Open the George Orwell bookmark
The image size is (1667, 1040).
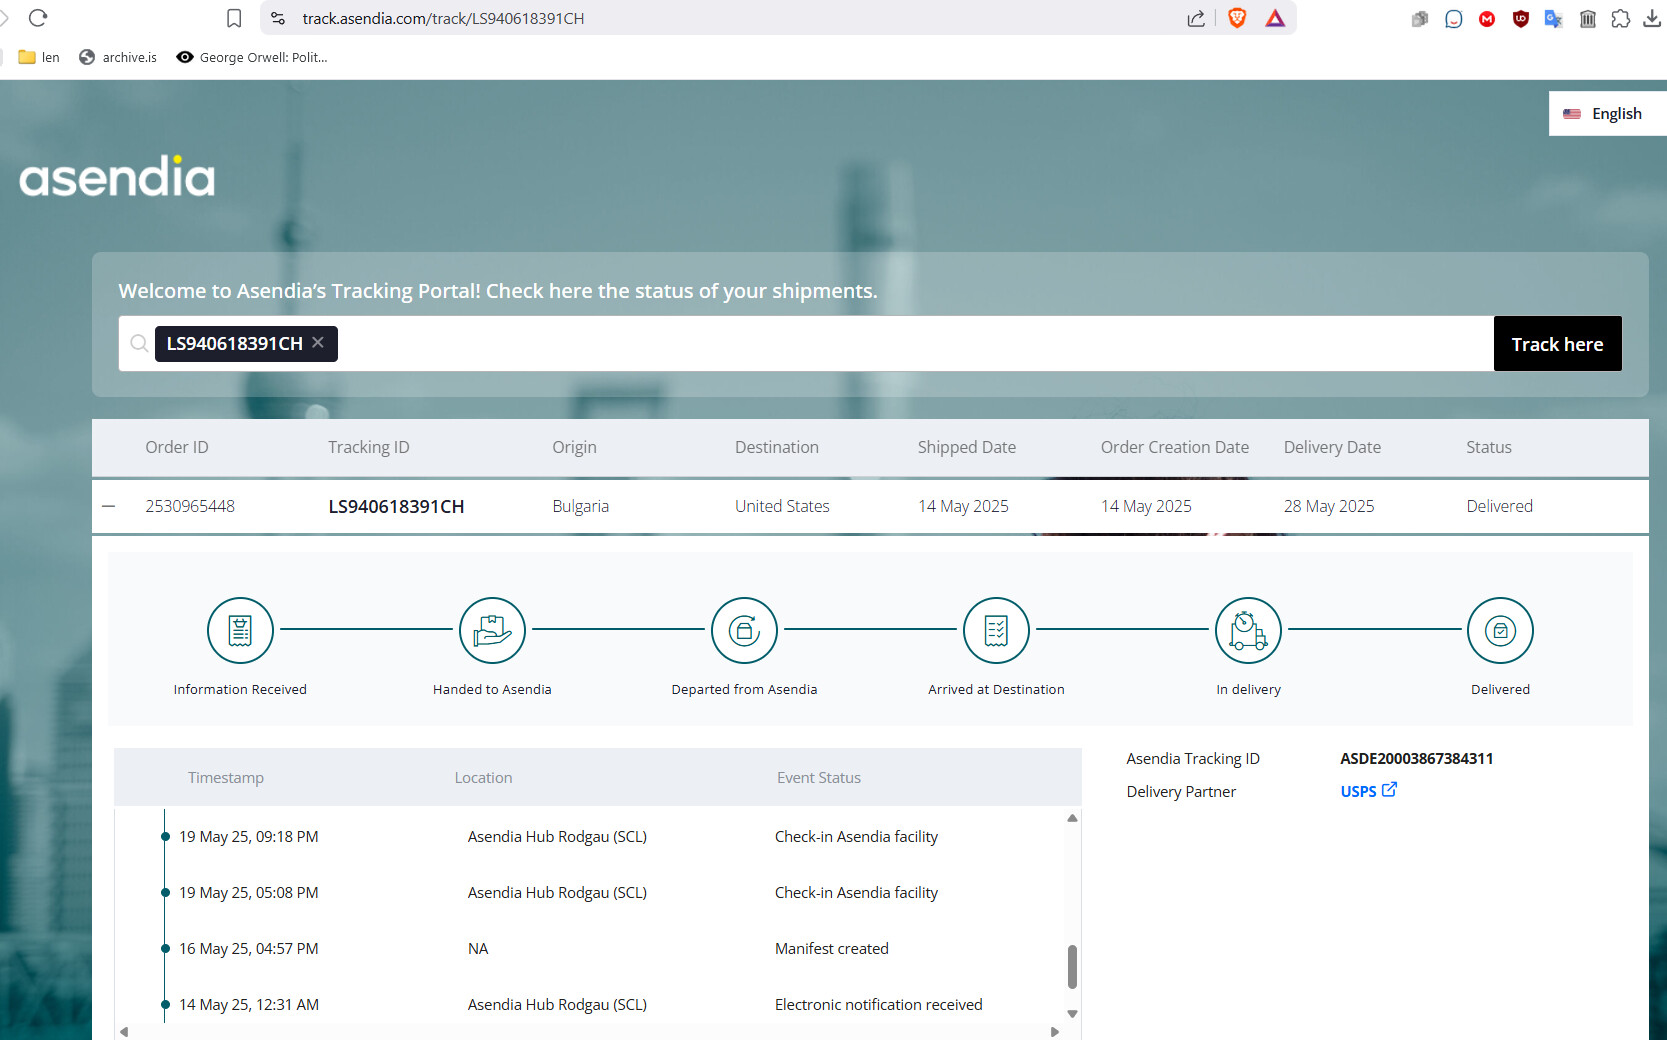tap(252, 57)
